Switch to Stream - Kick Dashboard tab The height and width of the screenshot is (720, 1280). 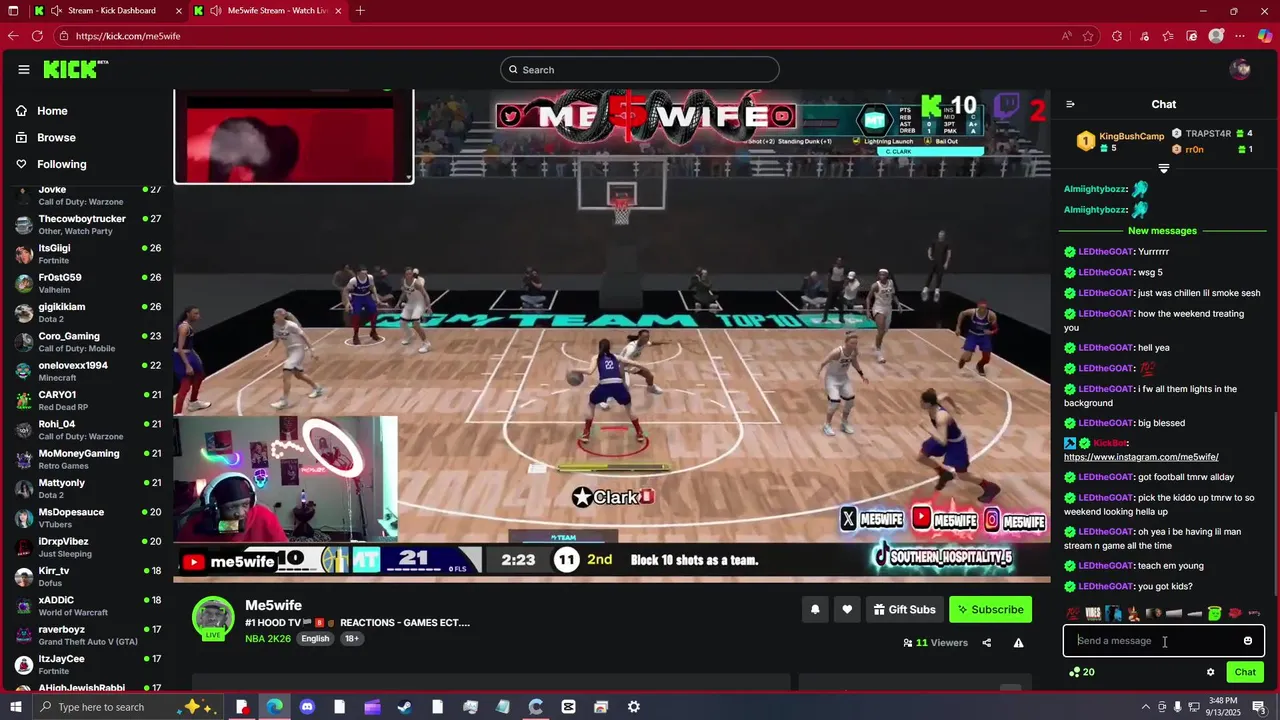pos(110,11)
